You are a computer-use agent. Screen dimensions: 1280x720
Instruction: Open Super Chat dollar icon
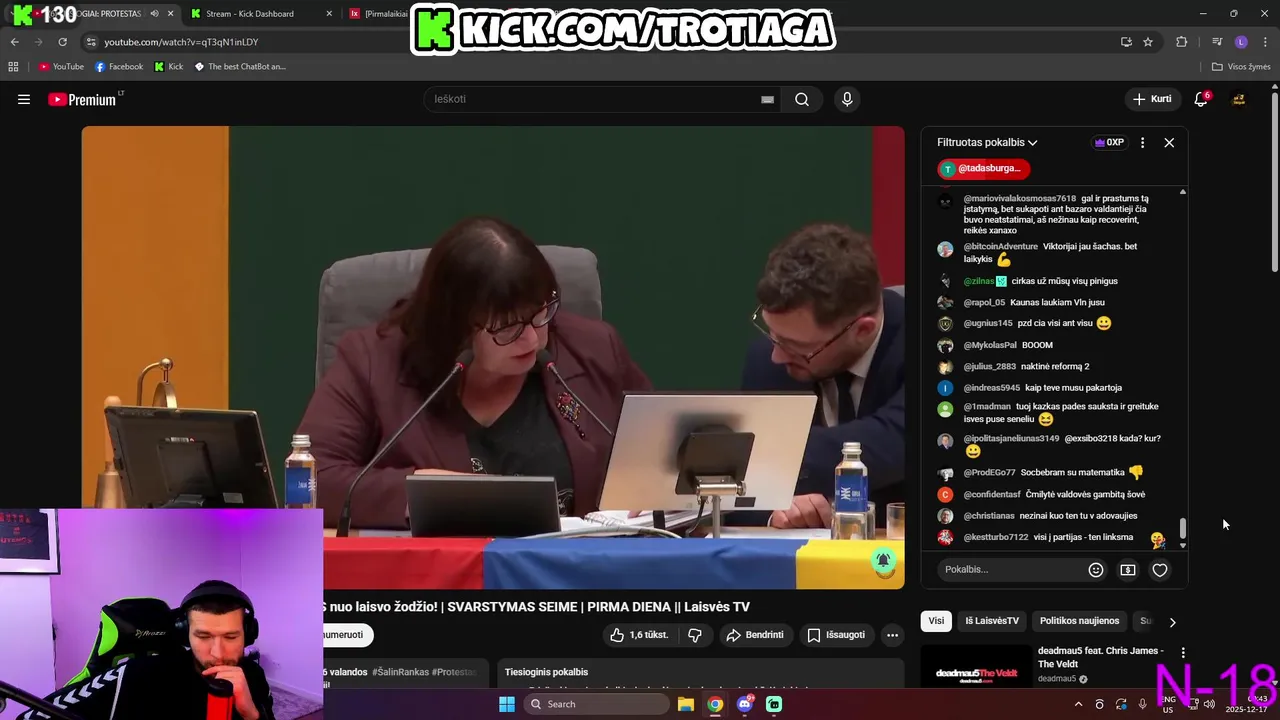pyautogui.click(x=1128, y=570)
